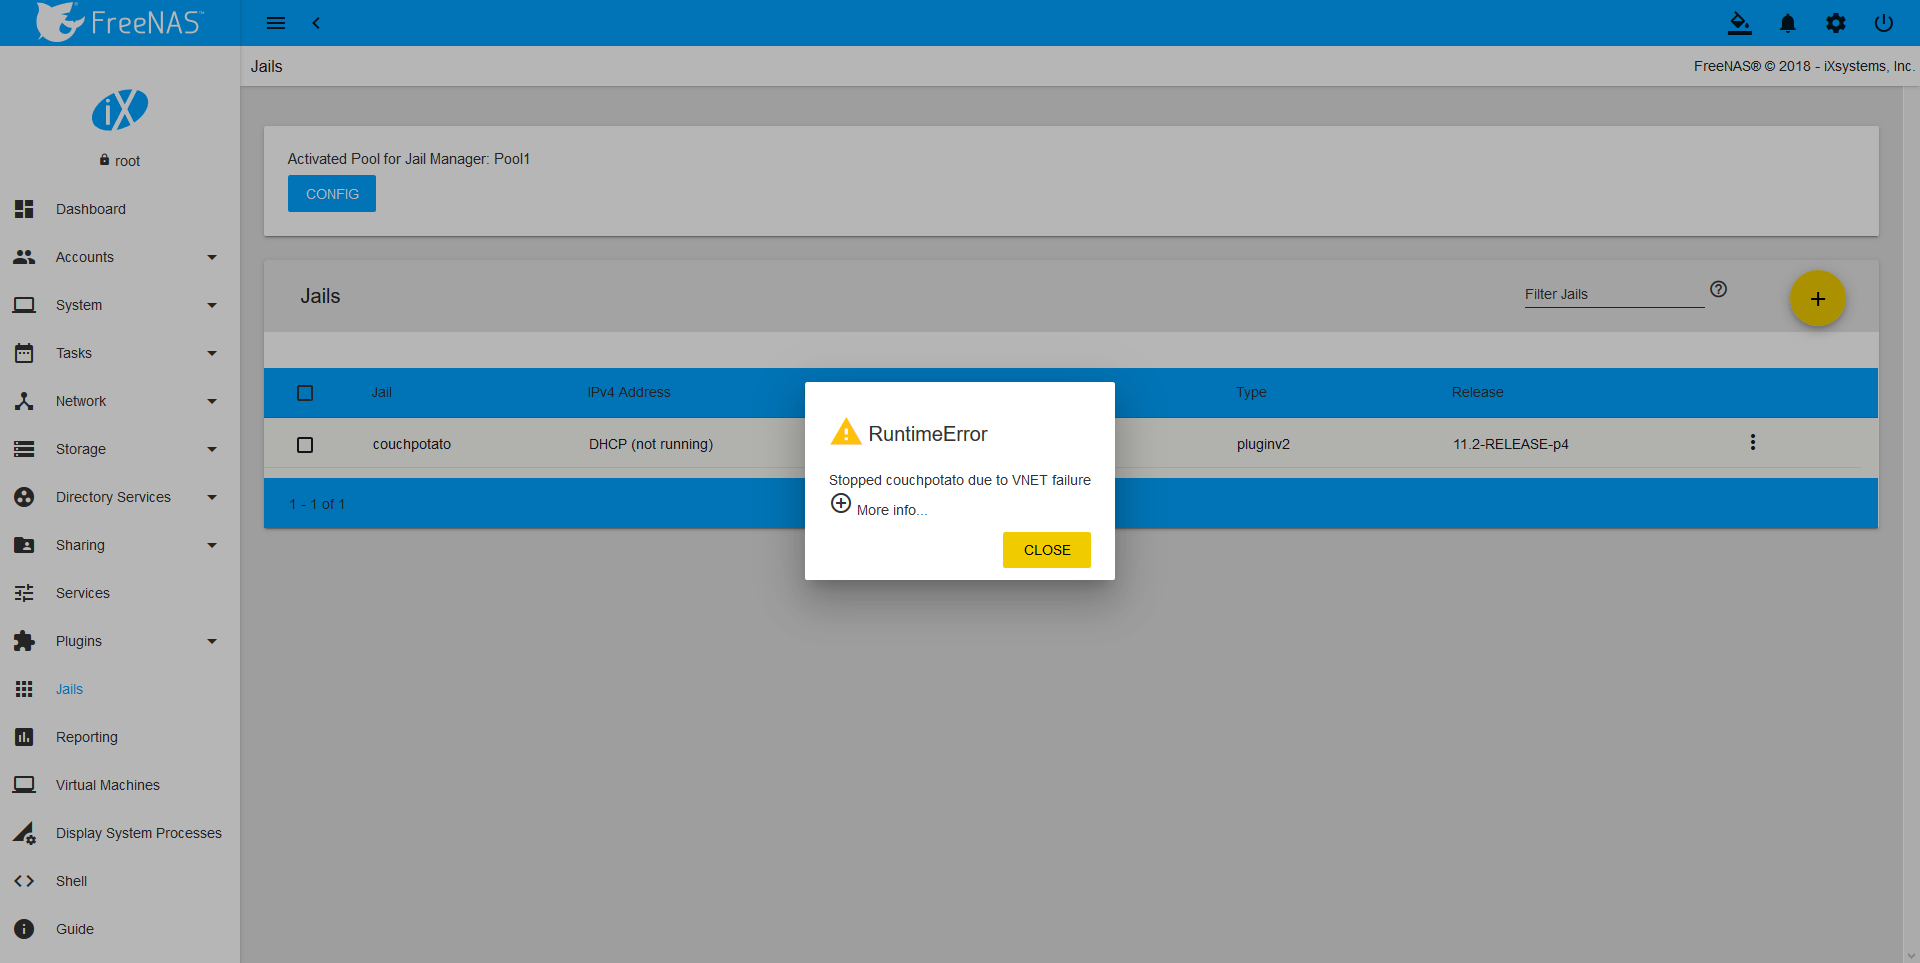Click the power icon in top bar
This screenshot has height=963, width=1920.
(x=1884, y=23)
